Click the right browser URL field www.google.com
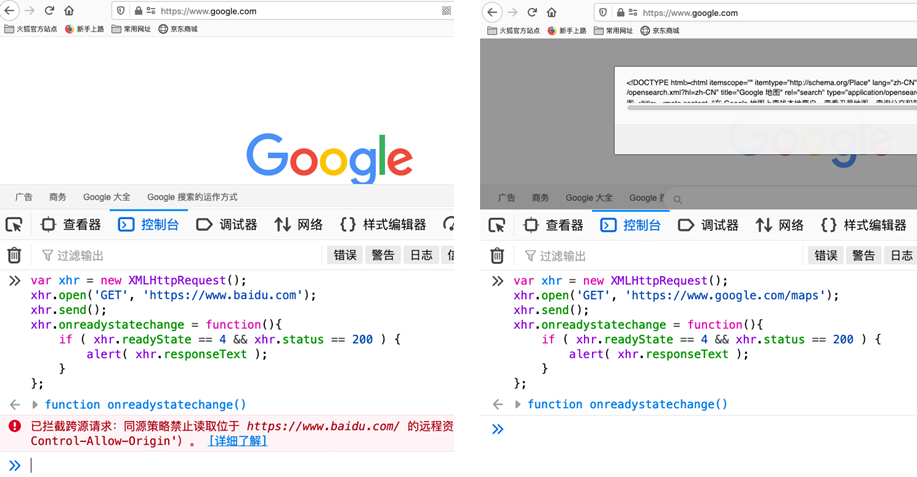Image resolution: width=917 pixels, height=477 pixels. (x=756, y=12)
